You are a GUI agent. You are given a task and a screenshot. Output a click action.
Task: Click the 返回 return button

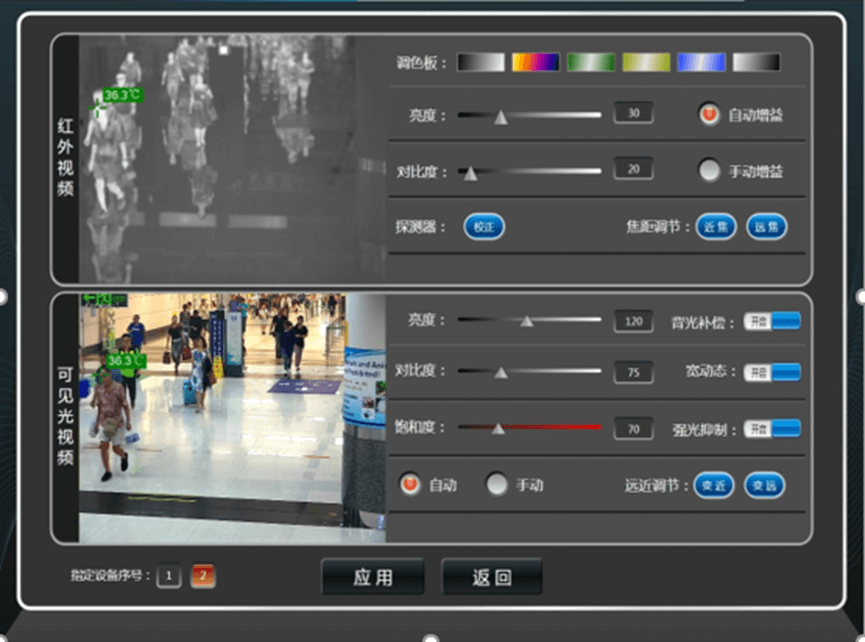[491, 577]
